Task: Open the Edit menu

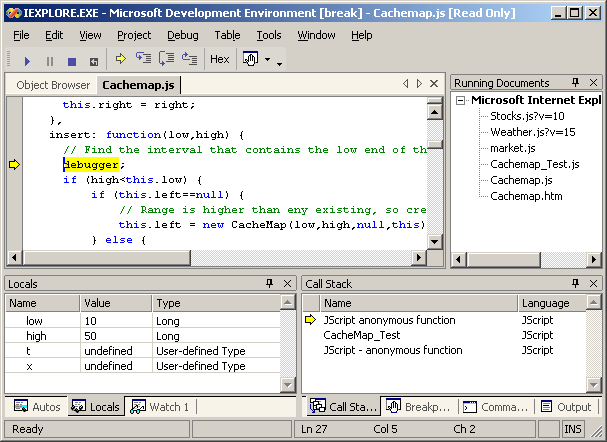Action: [x=54, y=35]
